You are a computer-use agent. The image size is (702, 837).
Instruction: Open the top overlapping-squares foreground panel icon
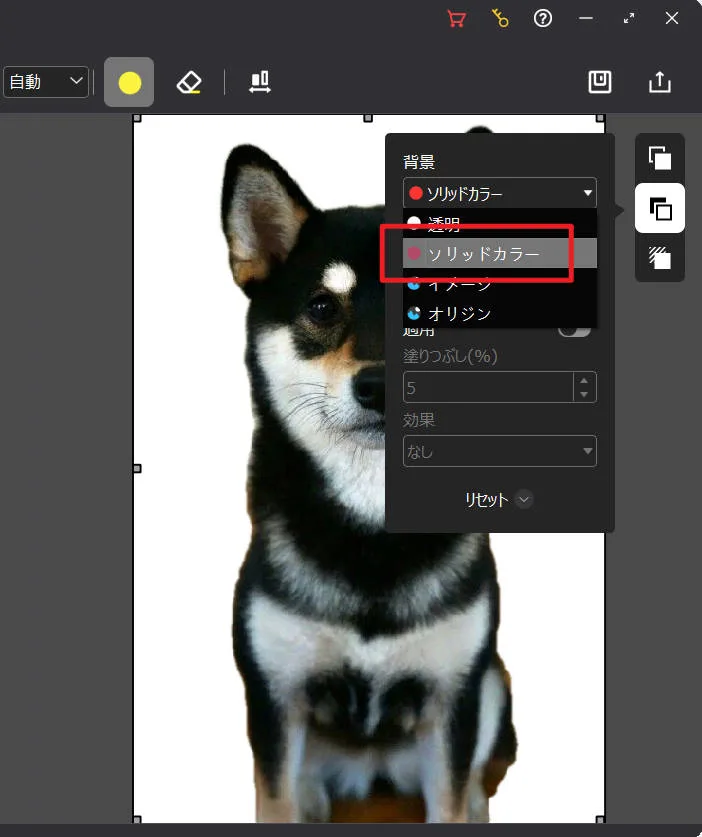[x=660, y=158]
